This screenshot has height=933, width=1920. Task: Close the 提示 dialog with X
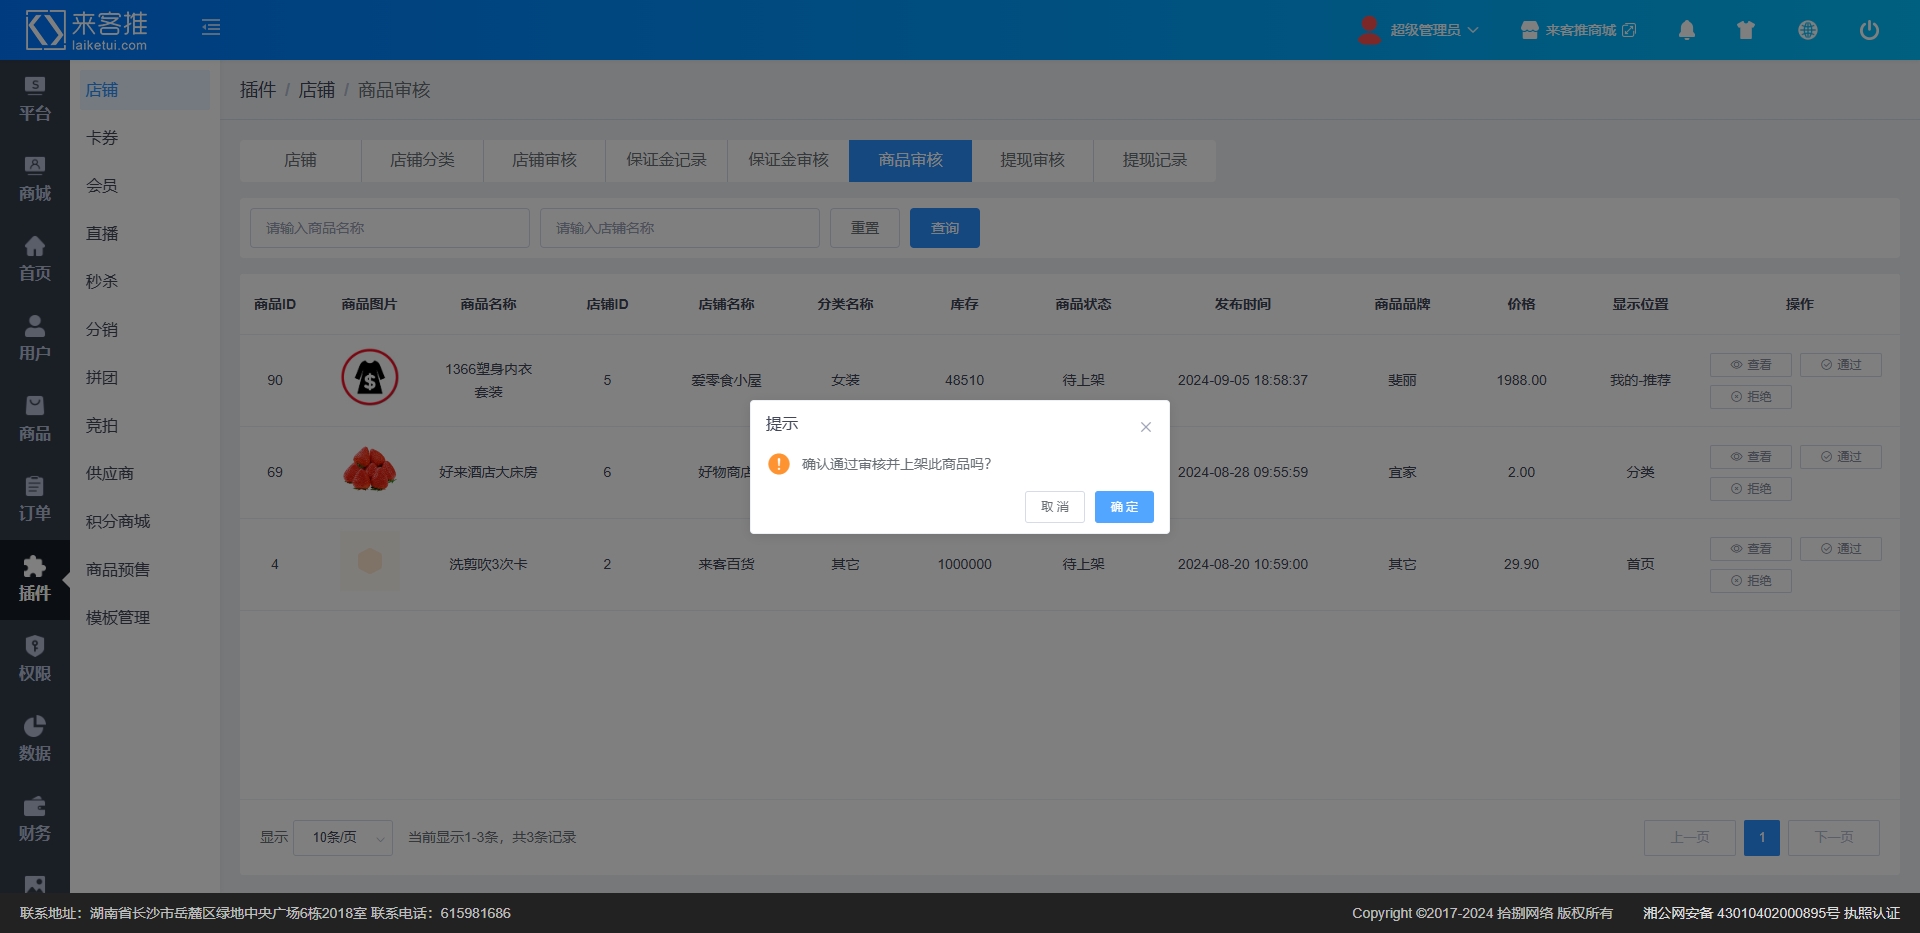pos(1145,427)
